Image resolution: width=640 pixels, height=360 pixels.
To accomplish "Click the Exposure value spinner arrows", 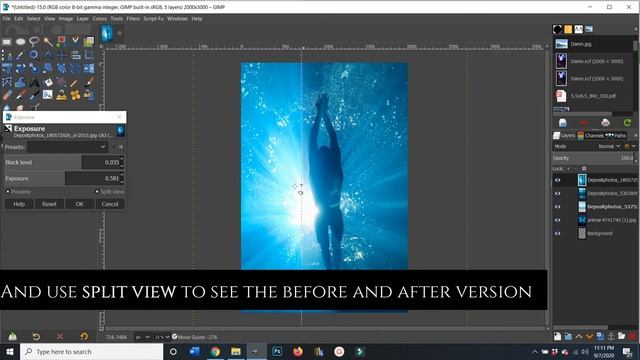I will (122, 178).
